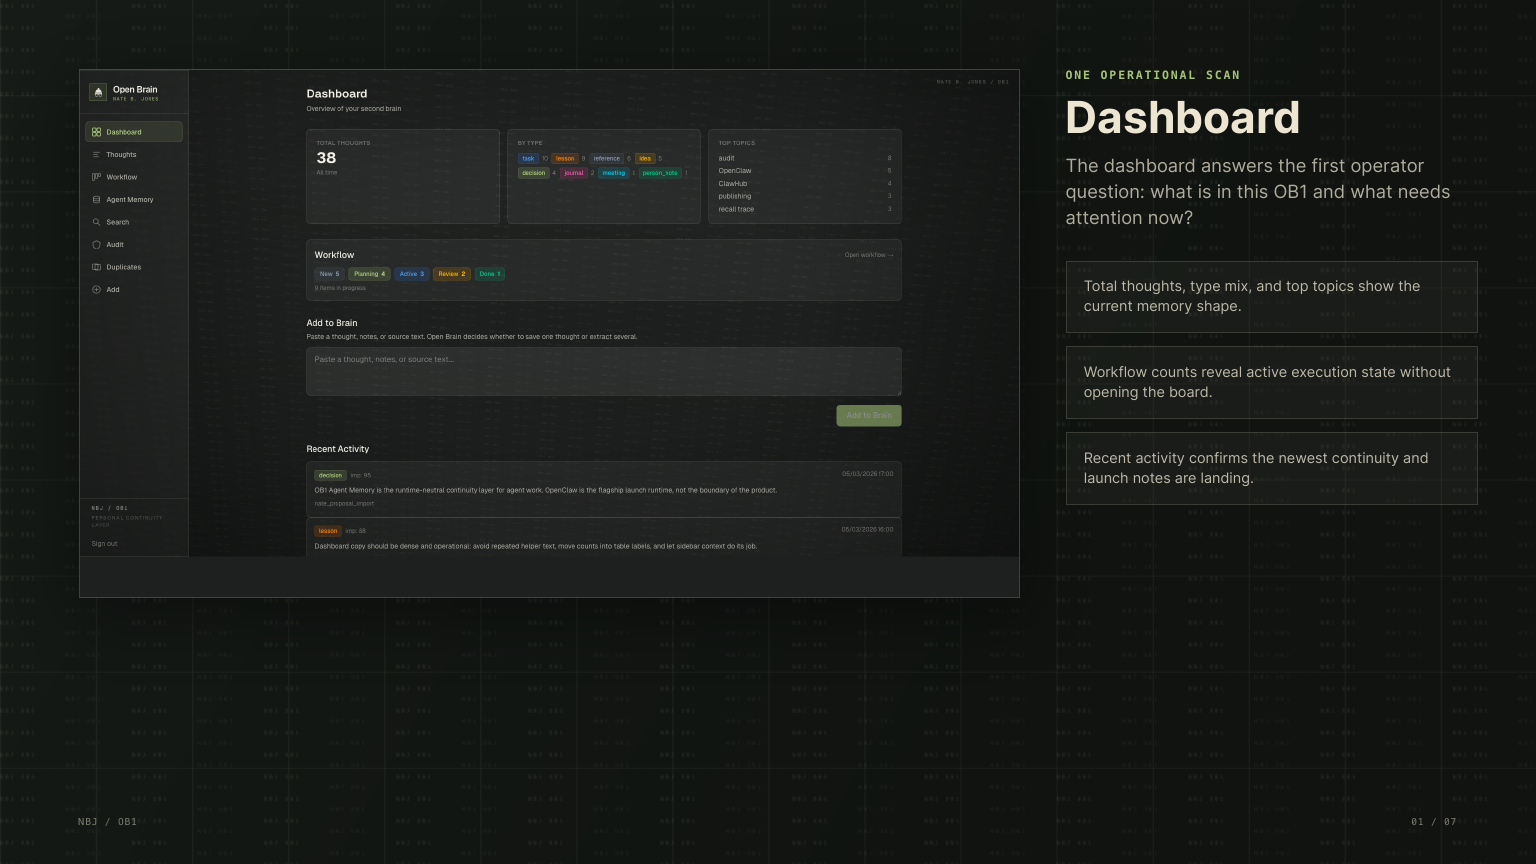1536x864 pixels.
Task: Click the 'Recent Activity' heading
Action: coord(338,449)
